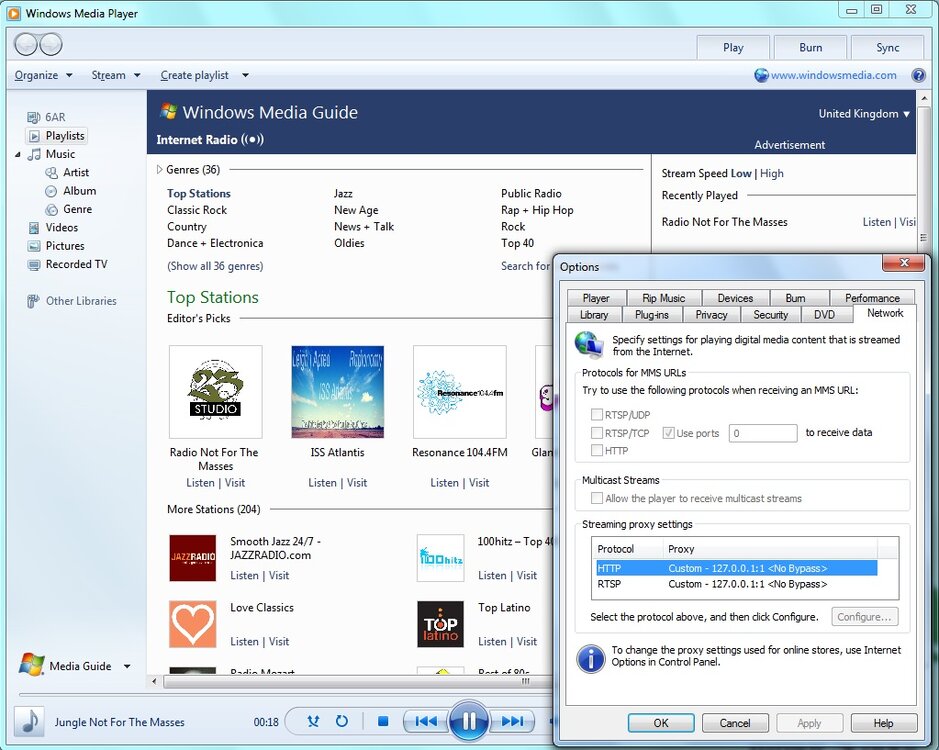Screen dimensions: 939x750
Task: Open the Stream dropdown menu
Action: (x=116, y=75)
